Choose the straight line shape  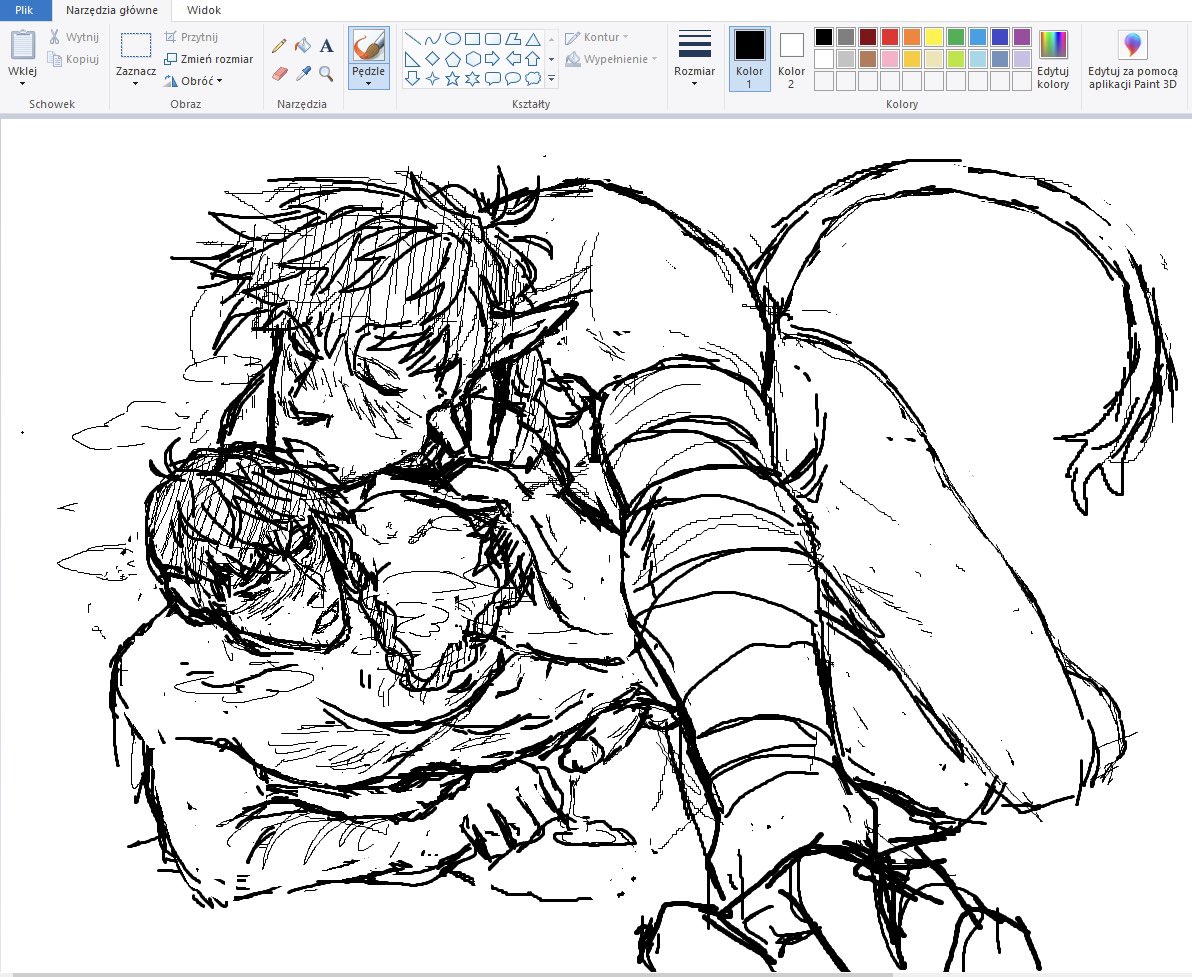[x=413, y=39]
